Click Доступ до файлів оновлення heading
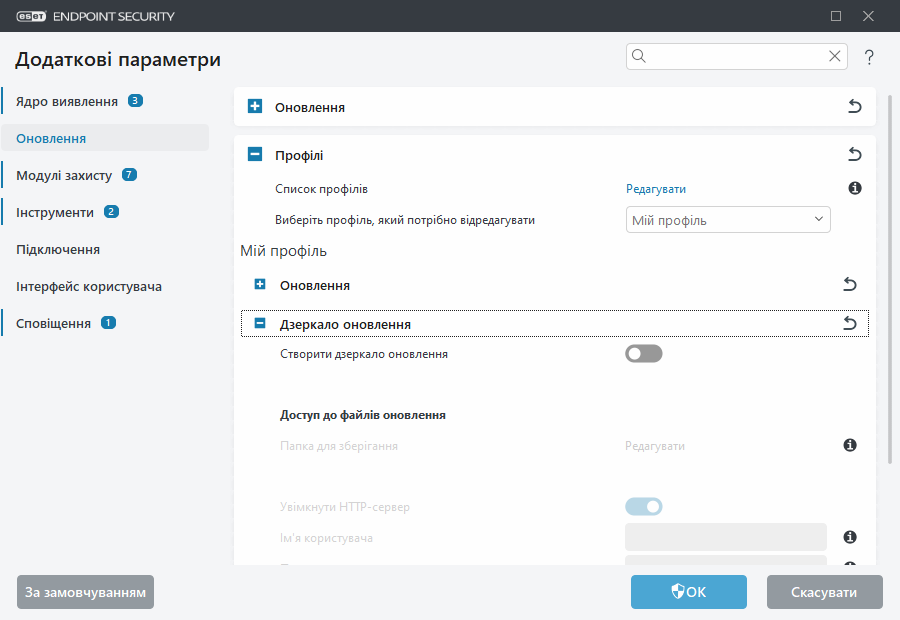 coord(363,415)
